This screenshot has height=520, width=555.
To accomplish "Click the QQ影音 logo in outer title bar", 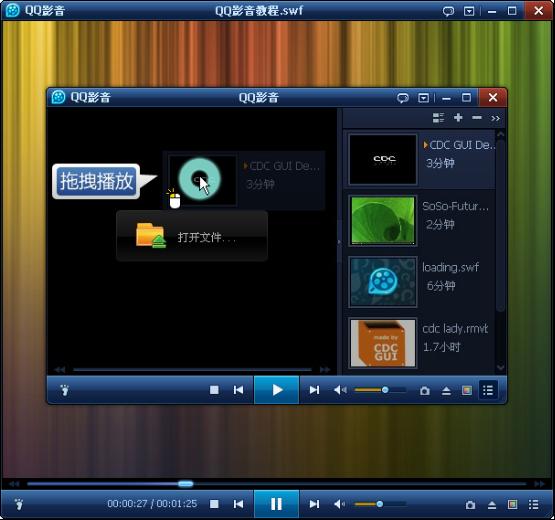I will click(13, 11).
